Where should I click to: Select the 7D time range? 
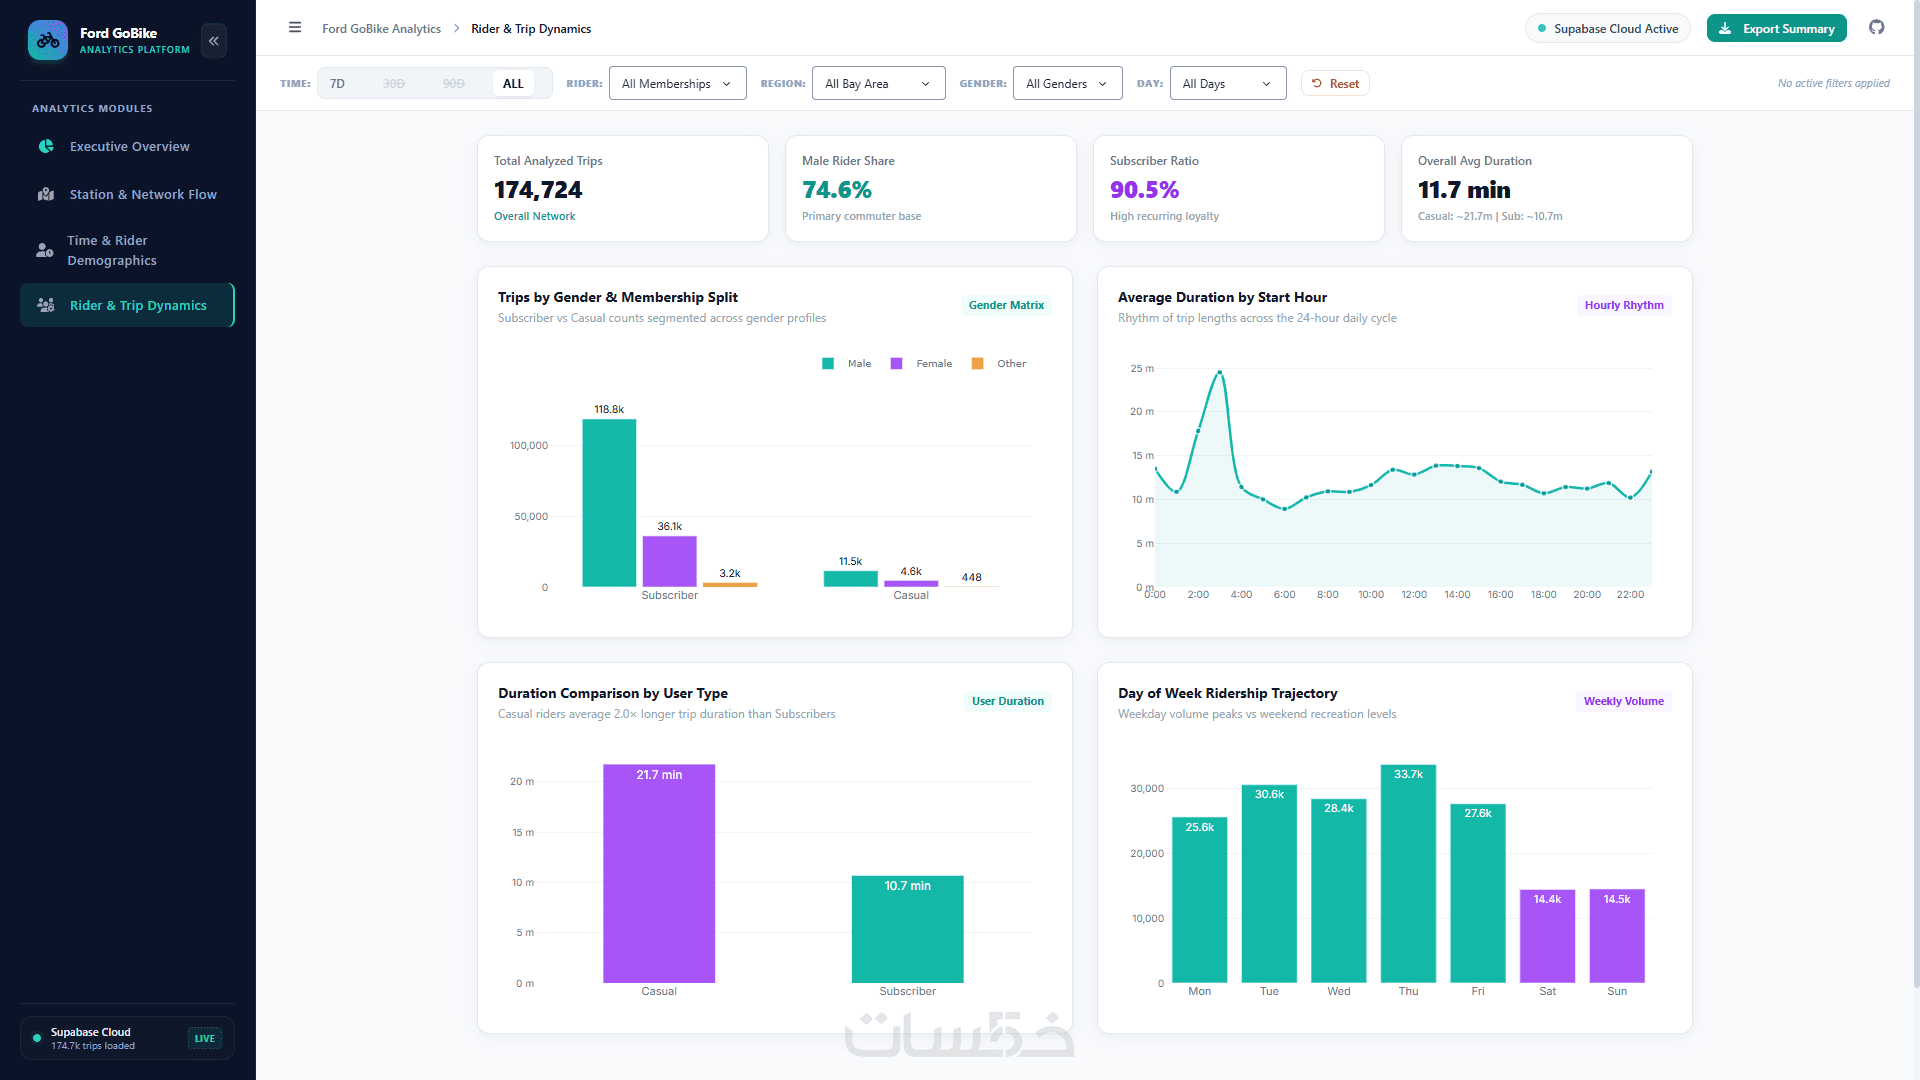coord(338,84)
